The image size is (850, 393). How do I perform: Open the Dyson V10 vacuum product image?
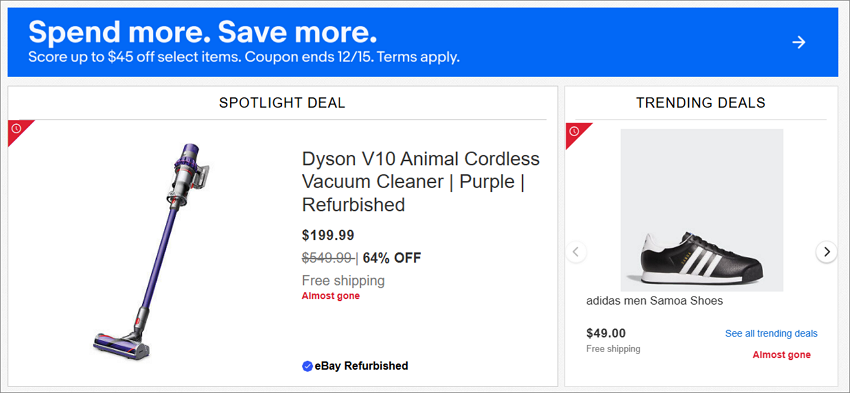pos(151,250)
